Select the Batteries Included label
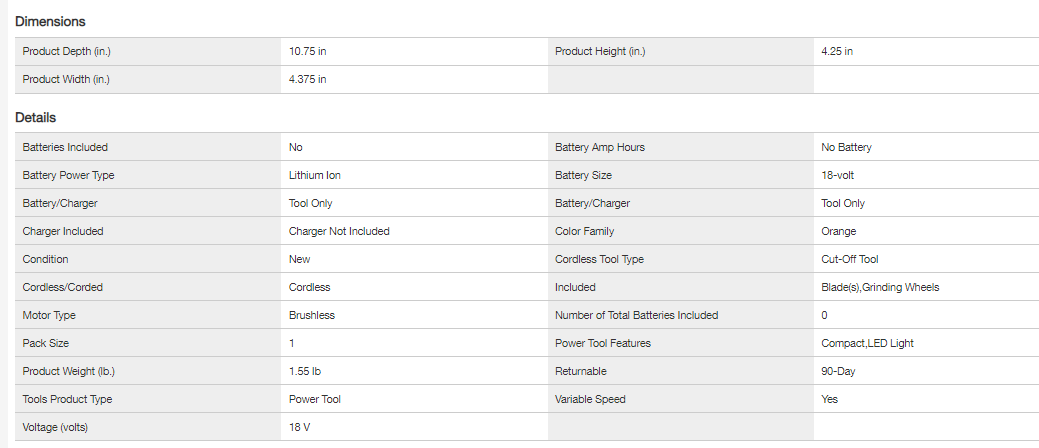 point(65,147)
